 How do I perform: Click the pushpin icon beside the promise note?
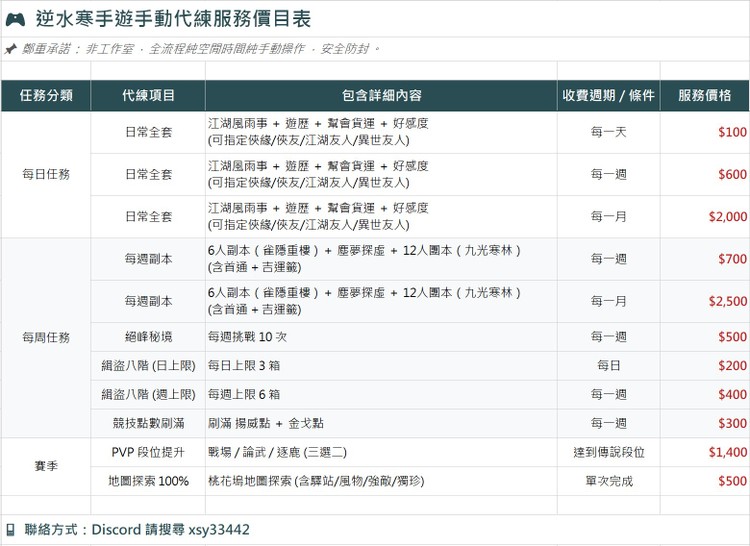pyautogui.click(x=11, y=49)
